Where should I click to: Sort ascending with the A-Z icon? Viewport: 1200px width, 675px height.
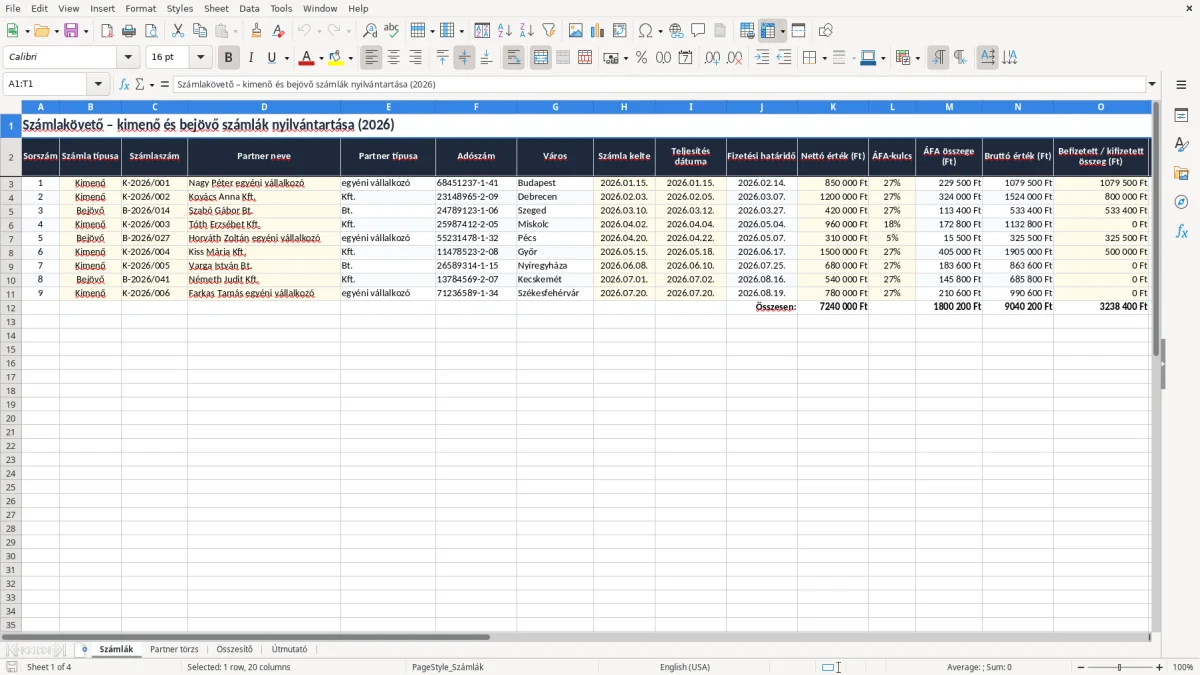504,31
